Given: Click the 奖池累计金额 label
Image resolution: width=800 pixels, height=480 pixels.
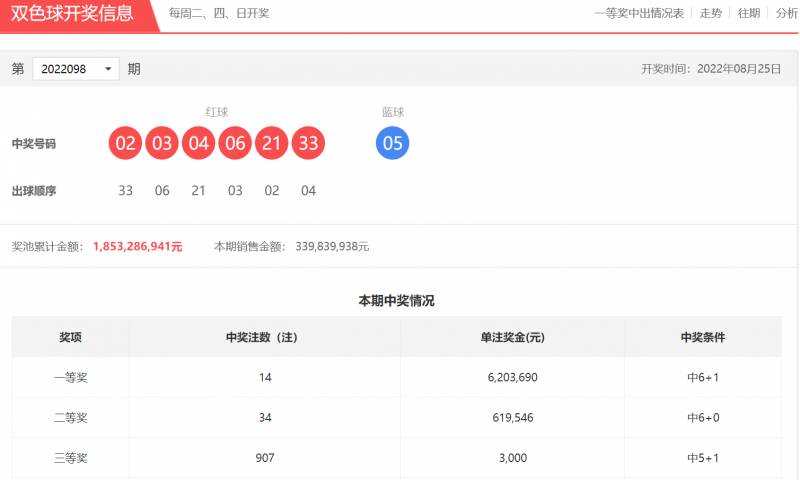Looking at the screenshot, I should pyautogui.click(x=47, y=247).
